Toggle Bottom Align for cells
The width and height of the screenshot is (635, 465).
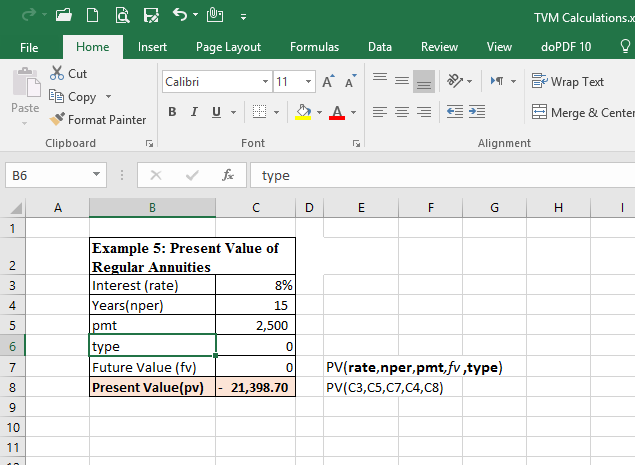click(424, 81)
